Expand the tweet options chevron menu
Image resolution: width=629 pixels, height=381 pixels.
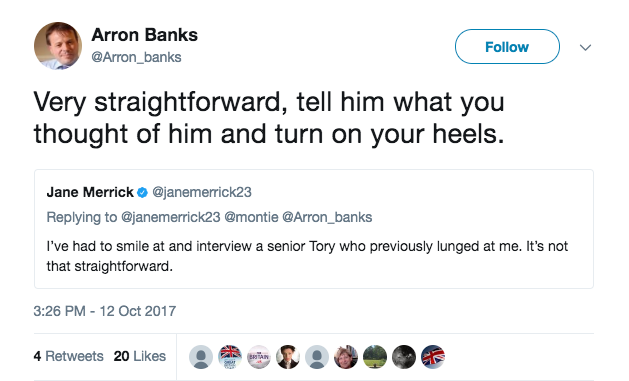click(x=585, y=48)
